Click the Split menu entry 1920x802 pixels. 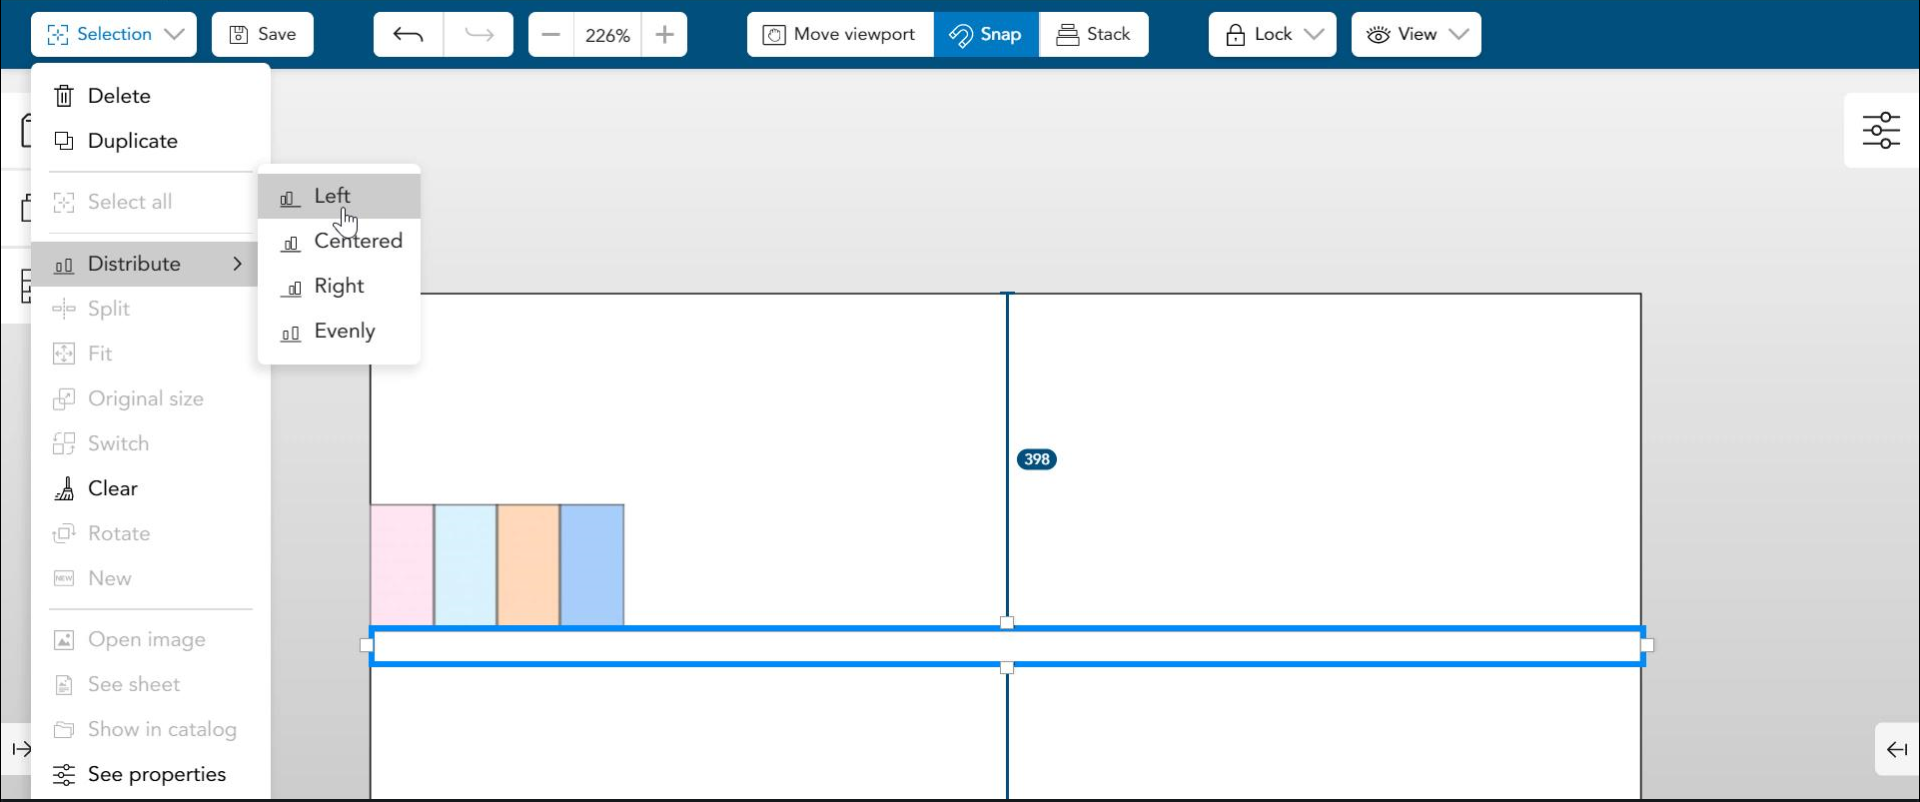(150, 309)
